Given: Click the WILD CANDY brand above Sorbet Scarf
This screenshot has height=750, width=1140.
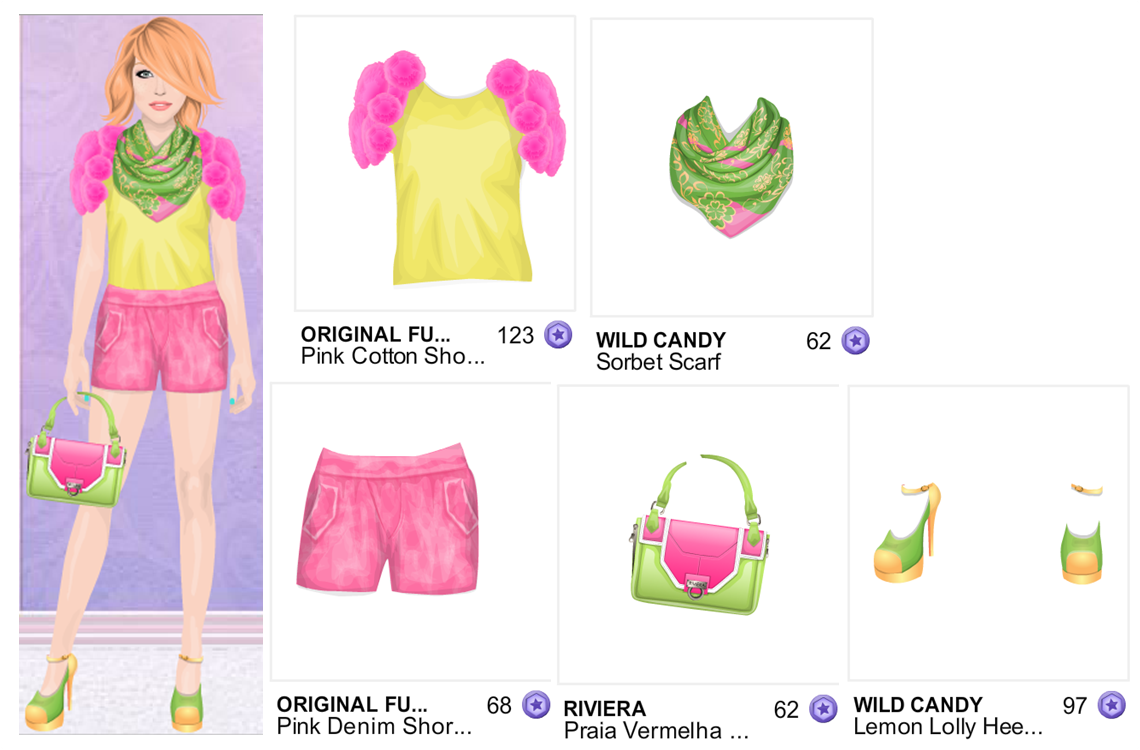Looking at the screenshot, I should tap(661, 340).
